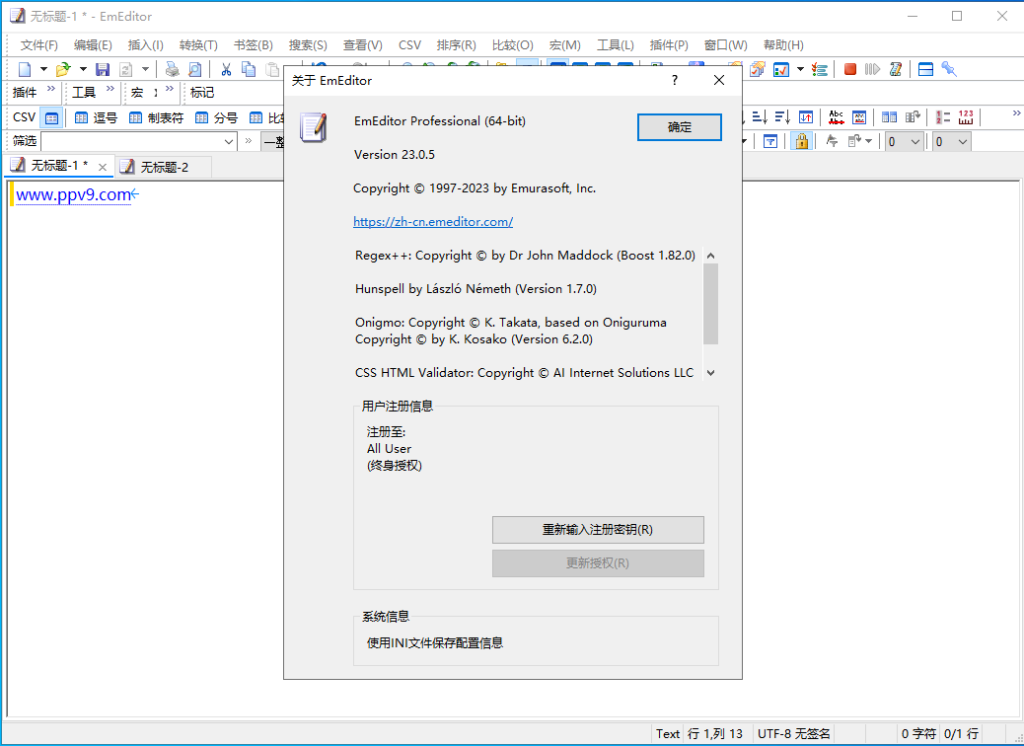Open the dropdown arrow next to New
Screen dimensions: 1024x746
(x=43, y=69)
